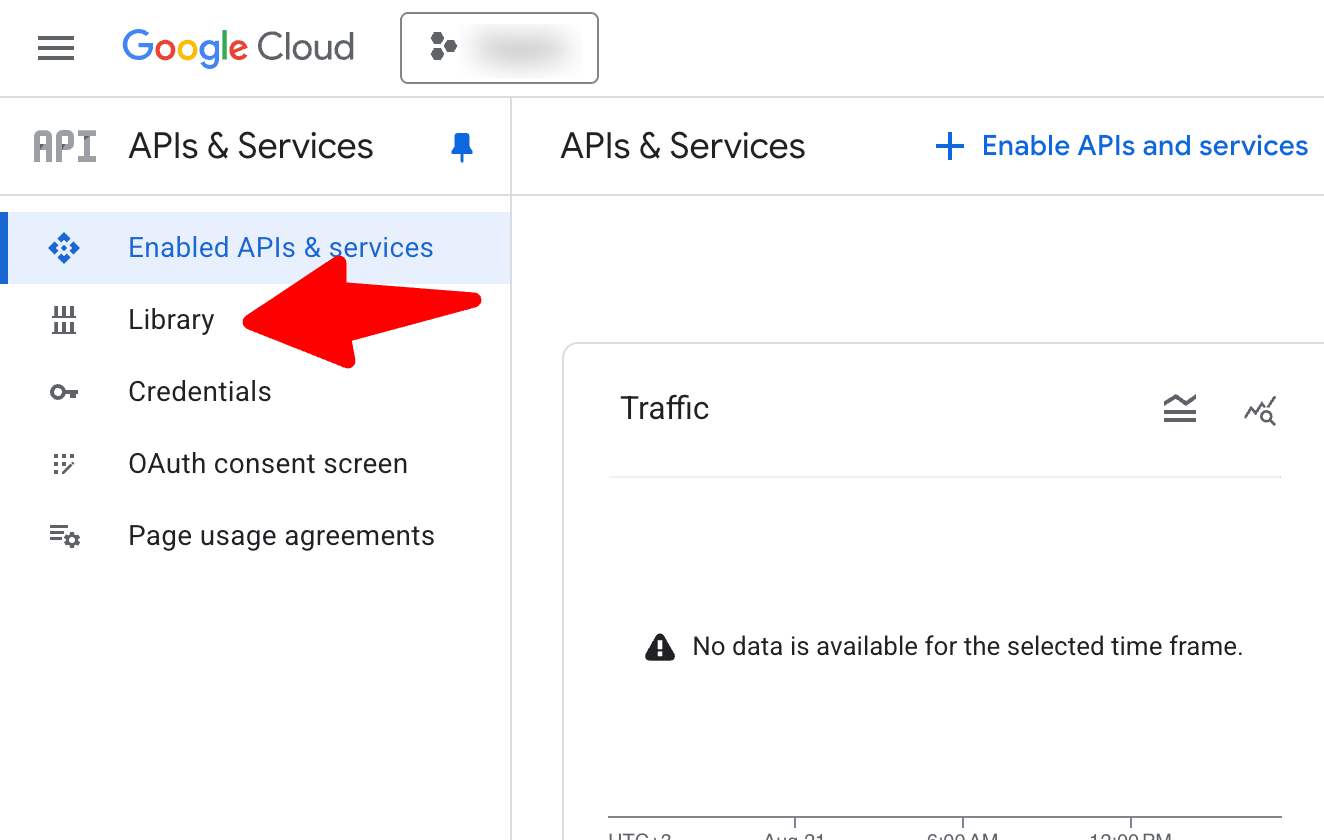
Task: Click the Credentials key icon
Action: point(64,392)
